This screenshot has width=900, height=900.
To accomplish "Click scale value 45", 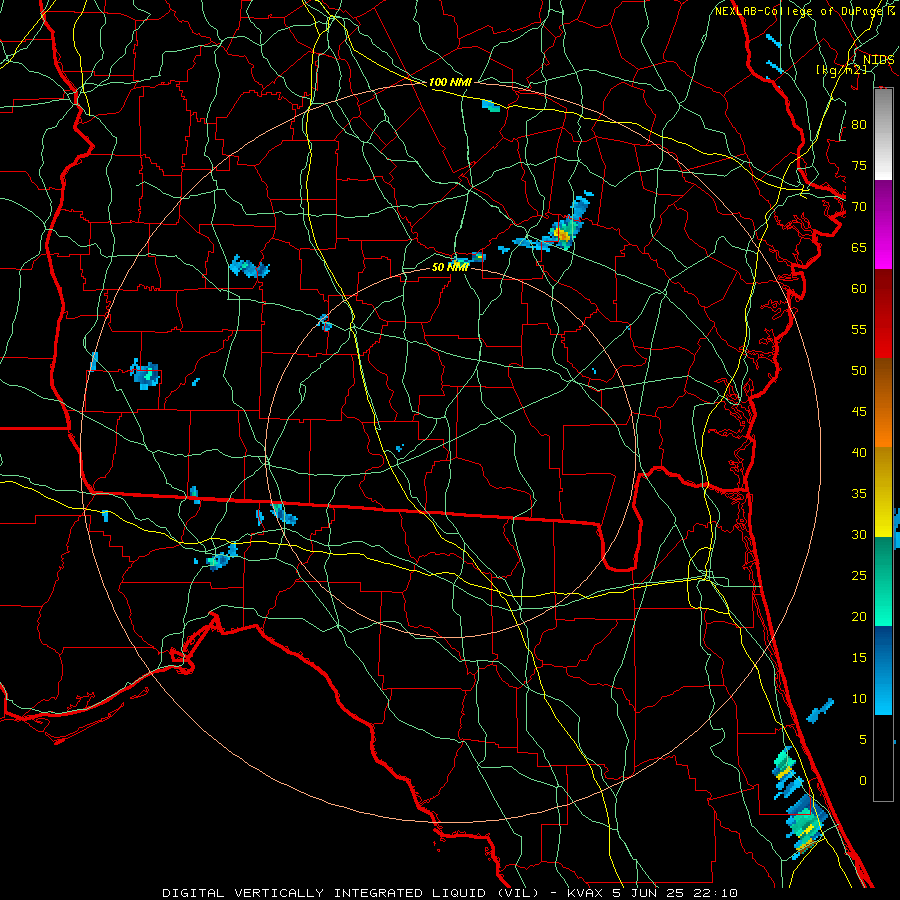I will click(x=859, y=412).
